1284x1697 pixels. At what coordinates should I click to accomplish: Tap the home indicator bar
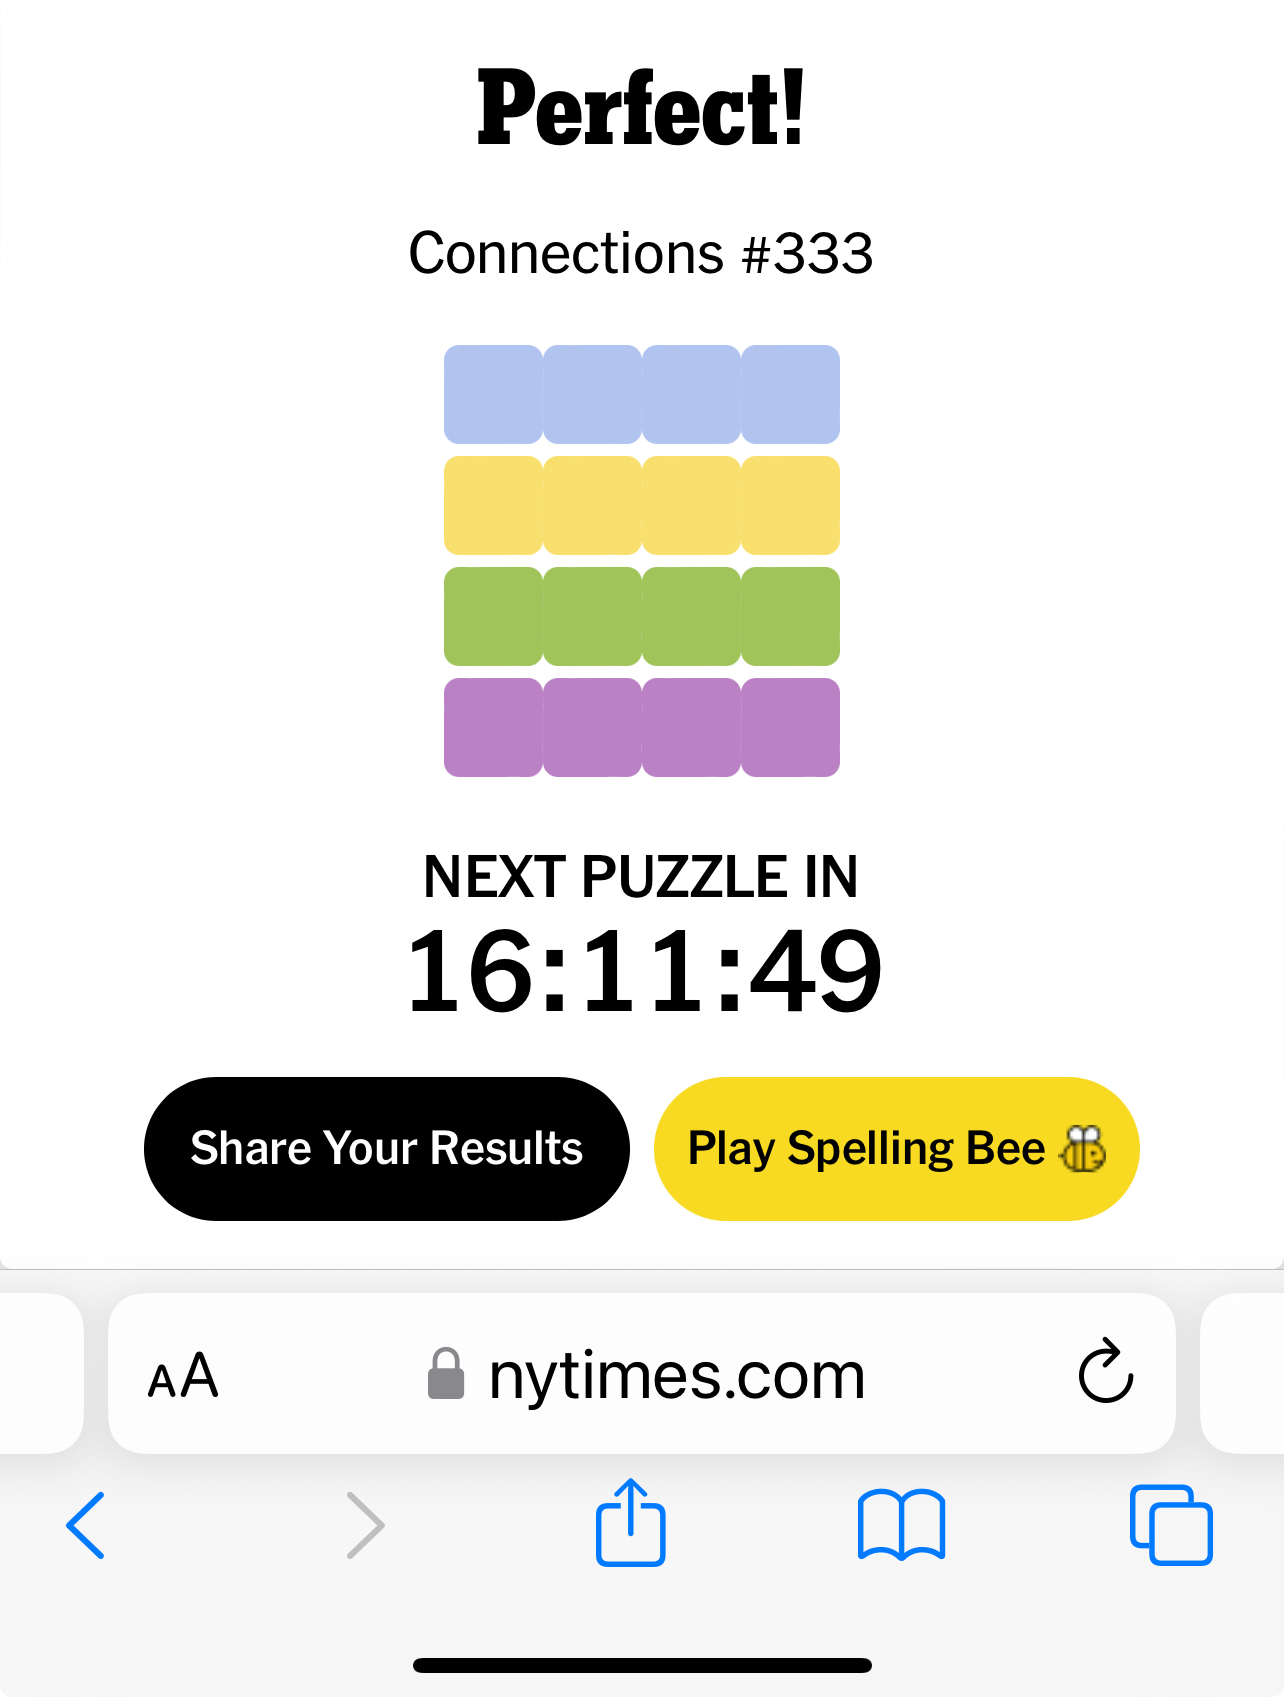coord(642,1665)
